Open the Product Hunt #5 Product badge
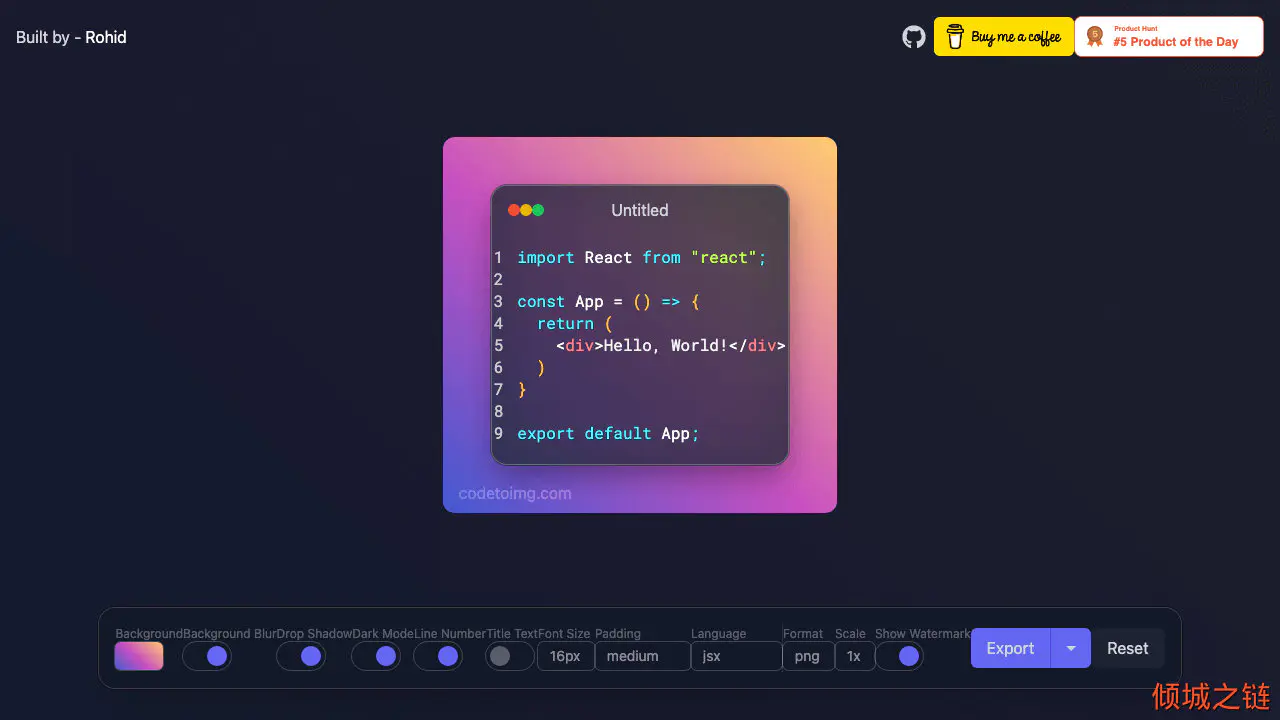 (x=1169, y=37)
